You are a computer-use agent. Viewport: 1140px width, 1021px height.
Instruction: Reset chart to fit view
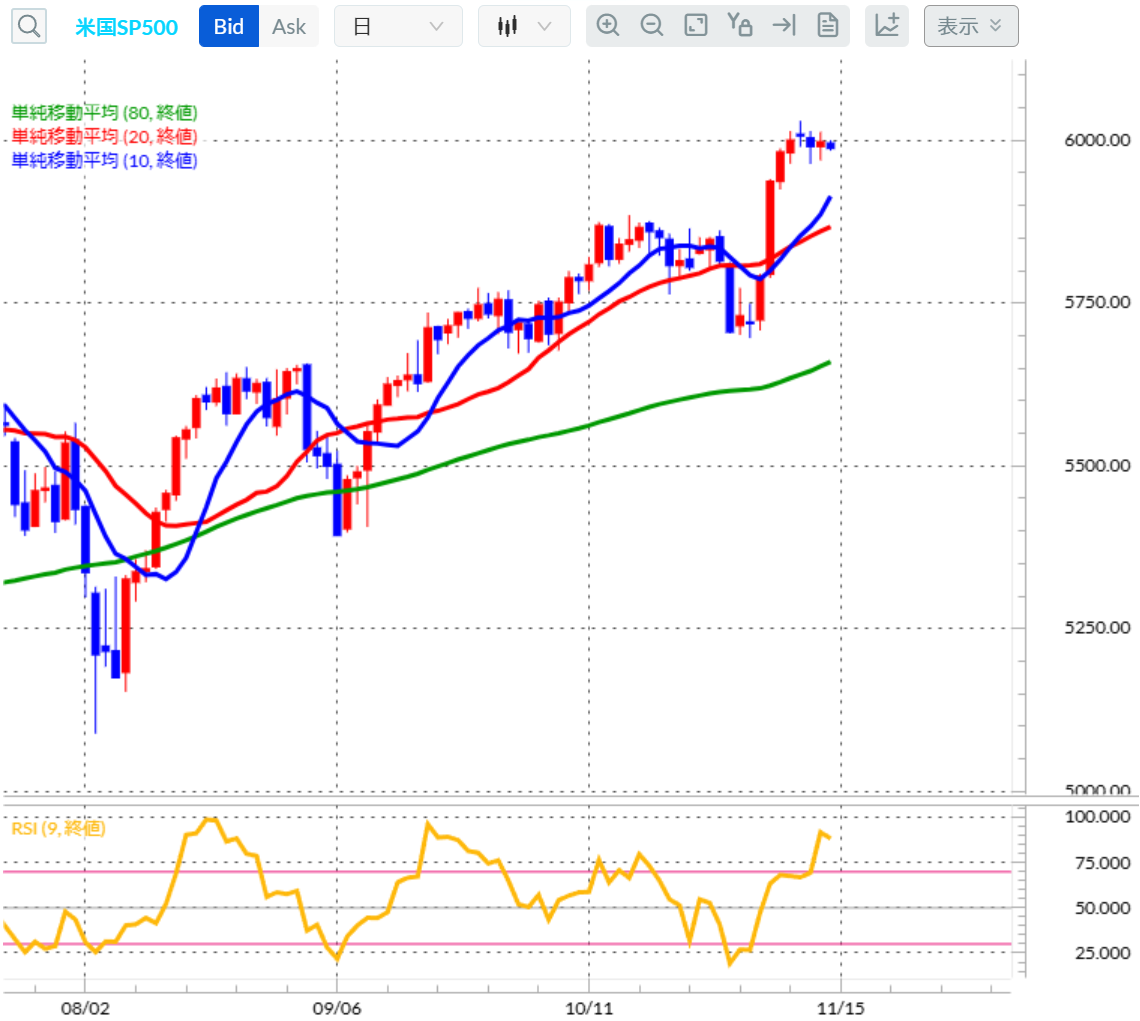pyautogui.click(x=696, y=25)
